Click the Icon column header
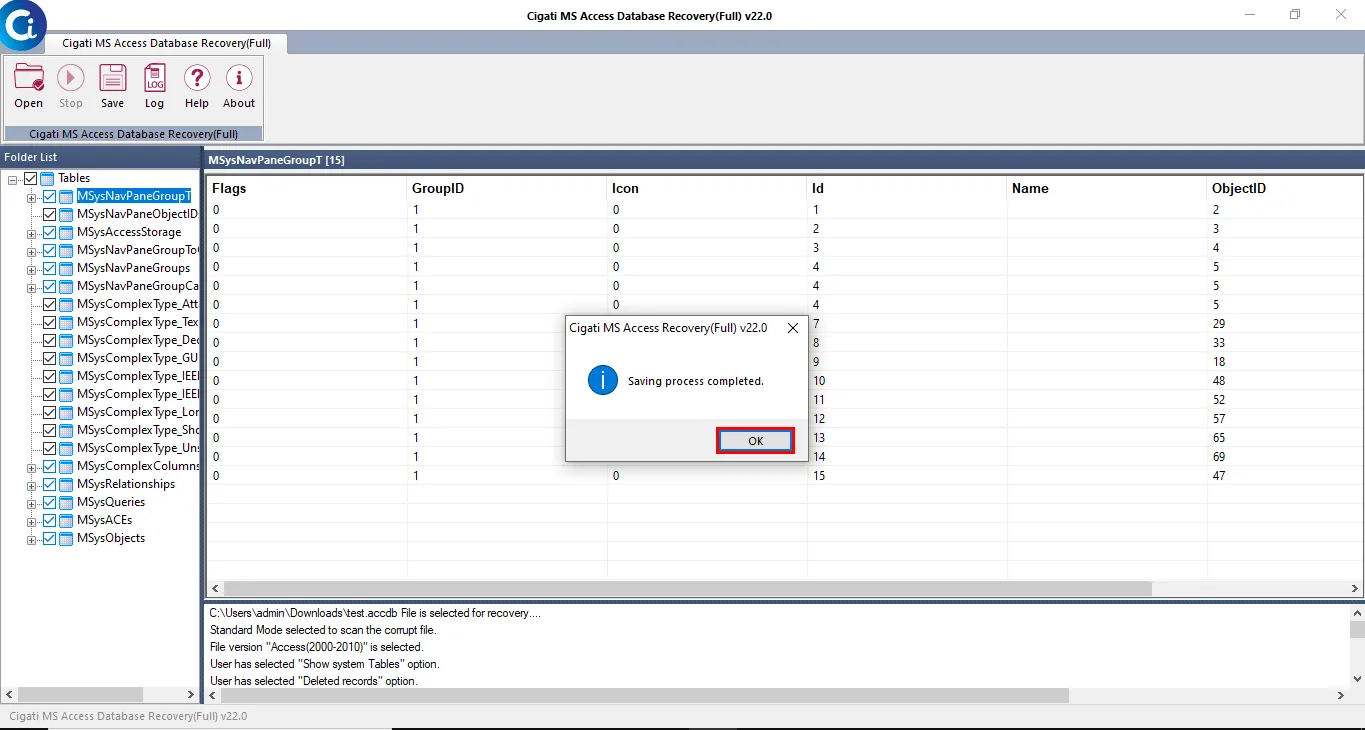 pos(707,188)
